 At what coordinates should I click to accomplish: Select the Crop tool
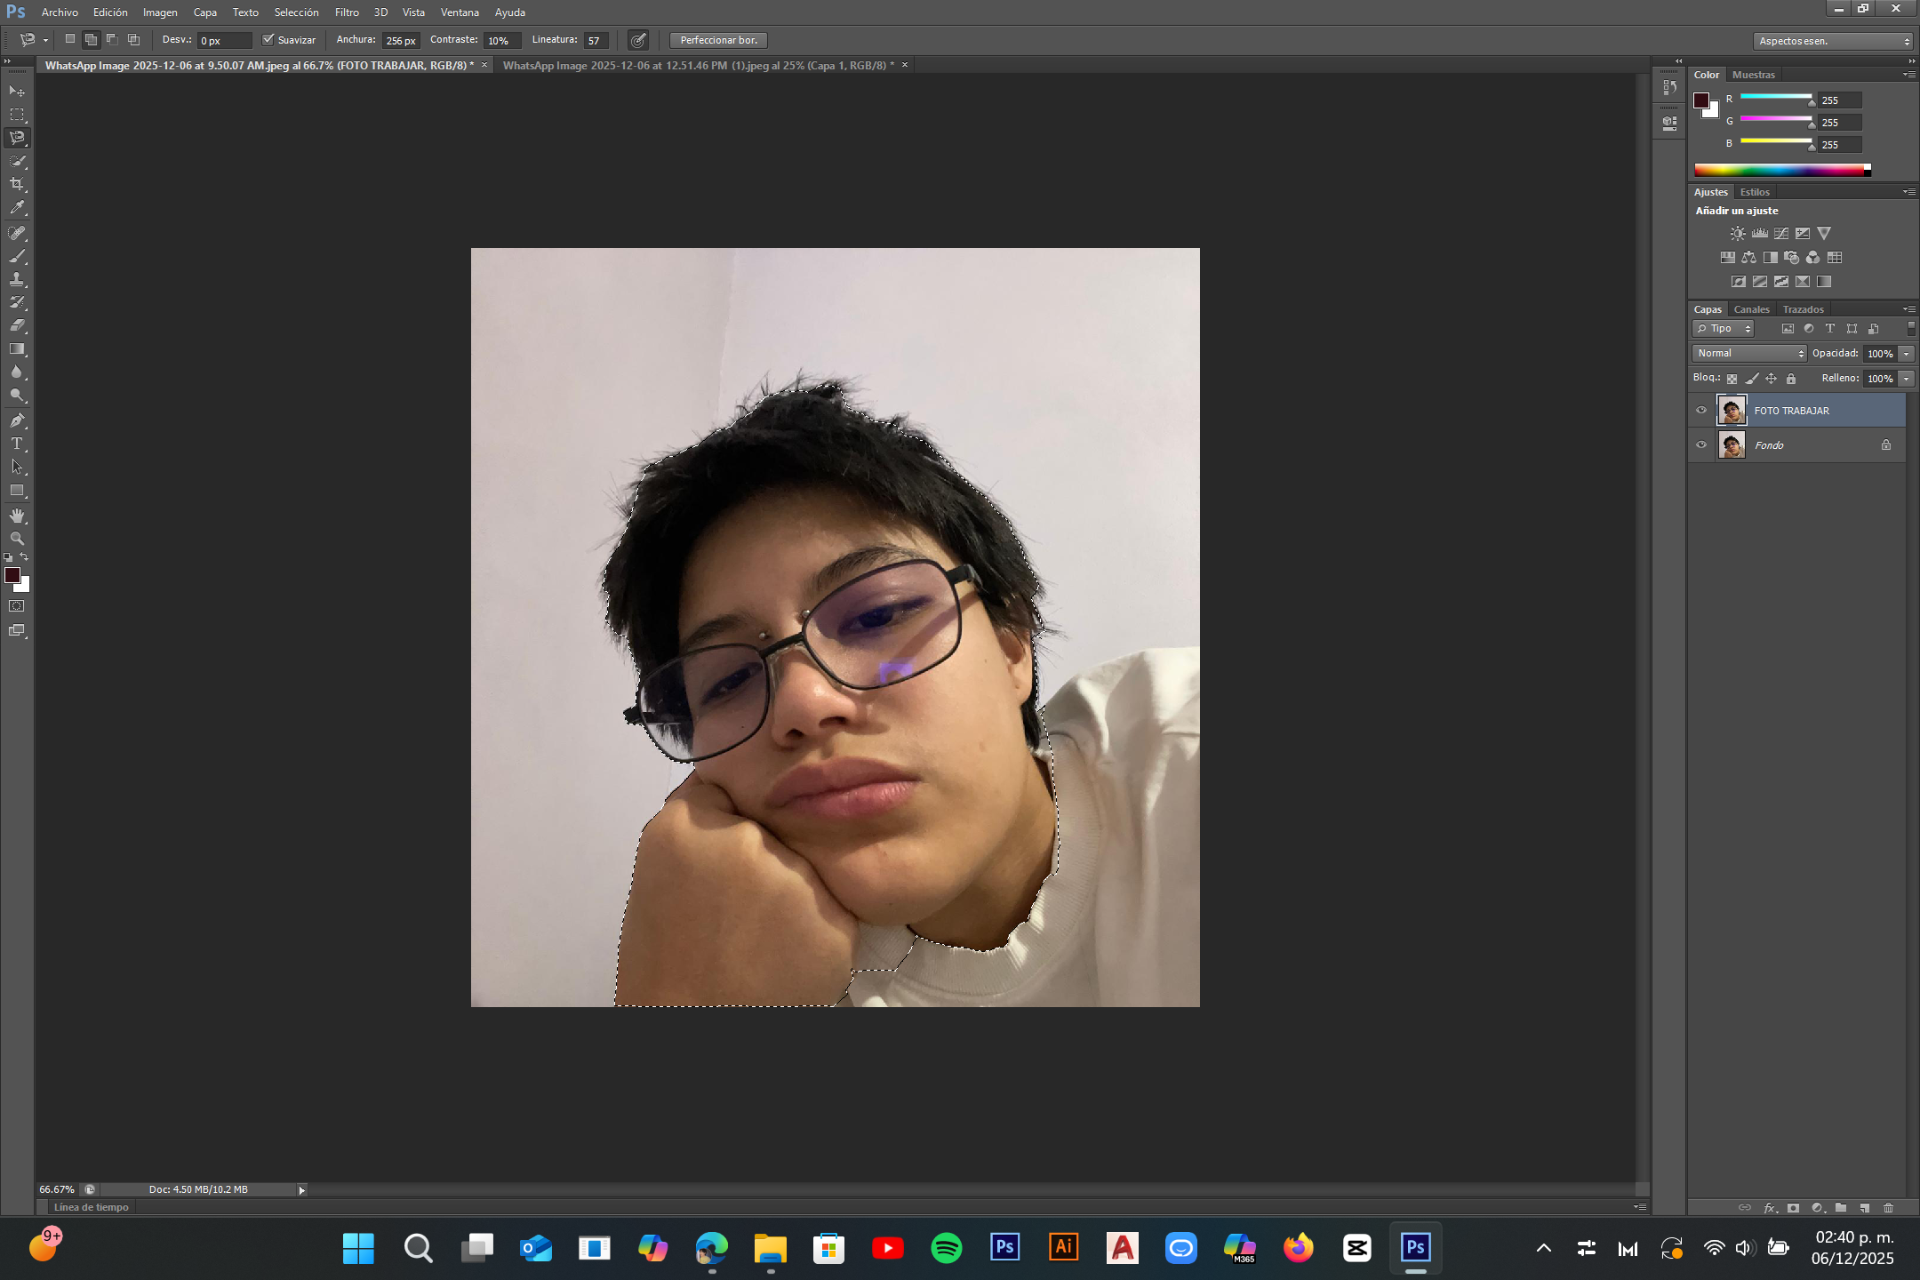tap(17, 185)
